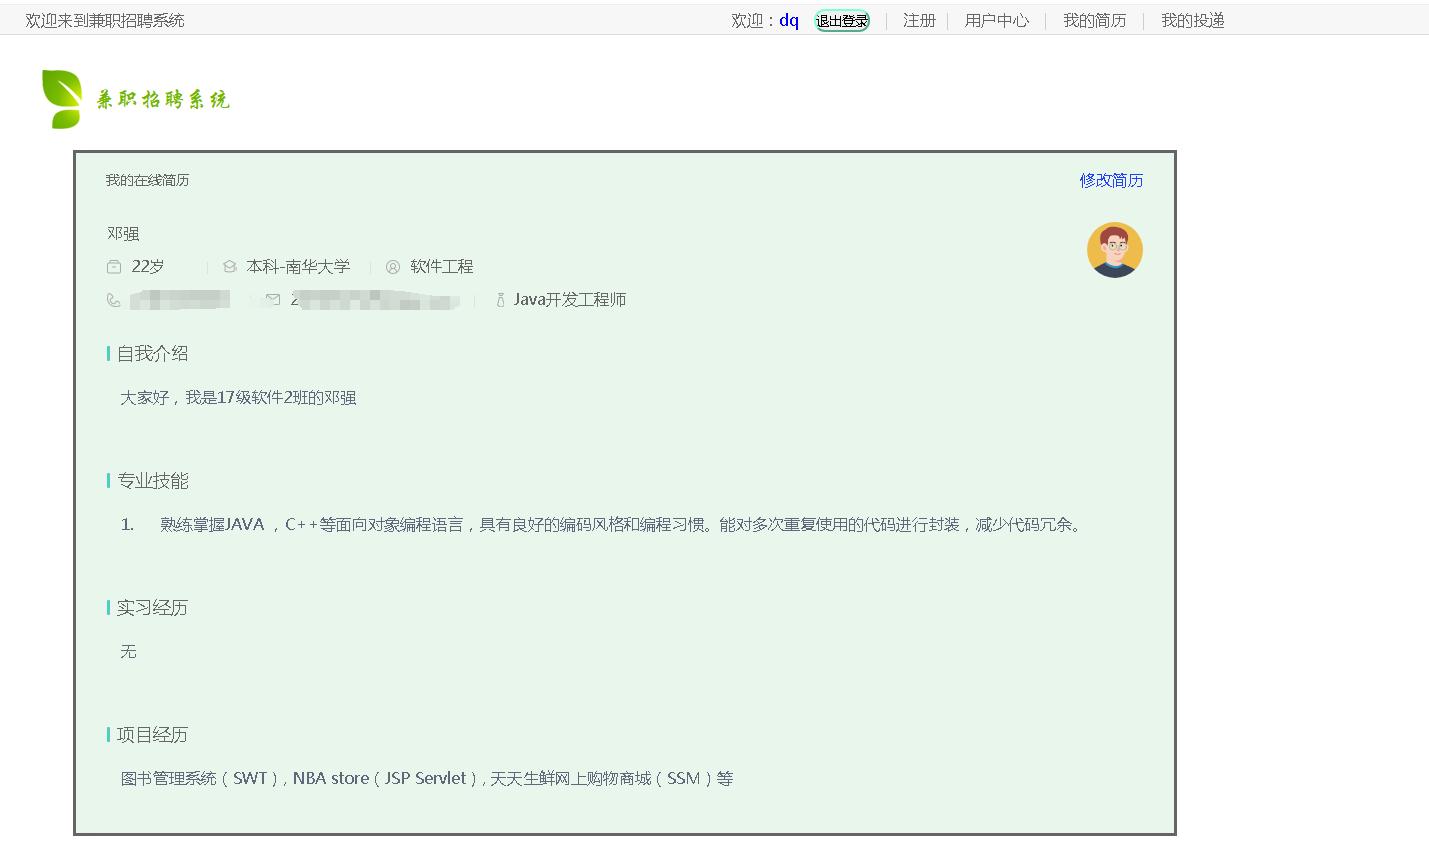Click the 修改简历 link
The height and width of the screenshot is (855, 1429).
pos(1110,181)
